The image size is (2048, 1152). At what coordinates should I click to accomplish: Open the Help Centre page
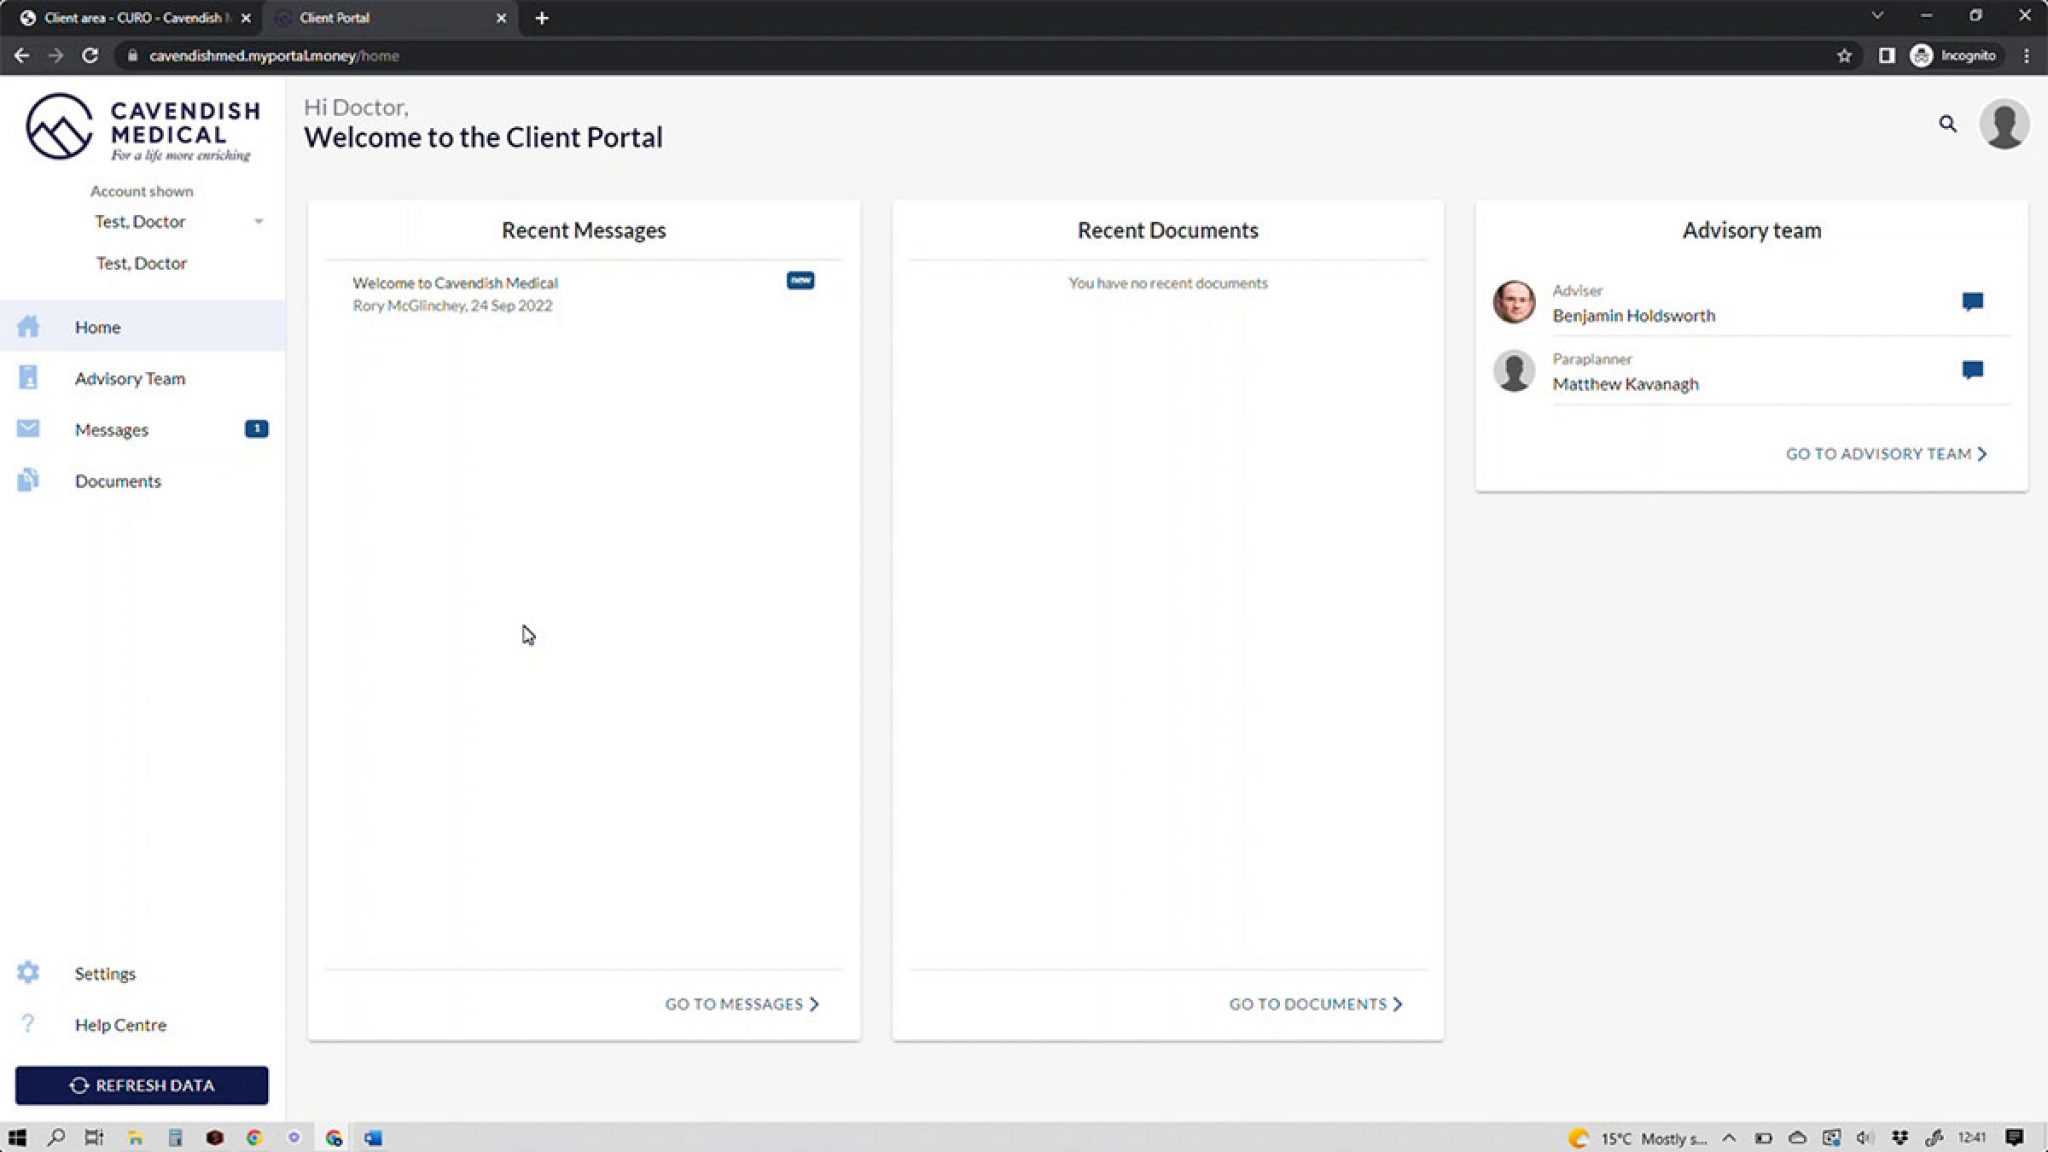point(120,1024)
